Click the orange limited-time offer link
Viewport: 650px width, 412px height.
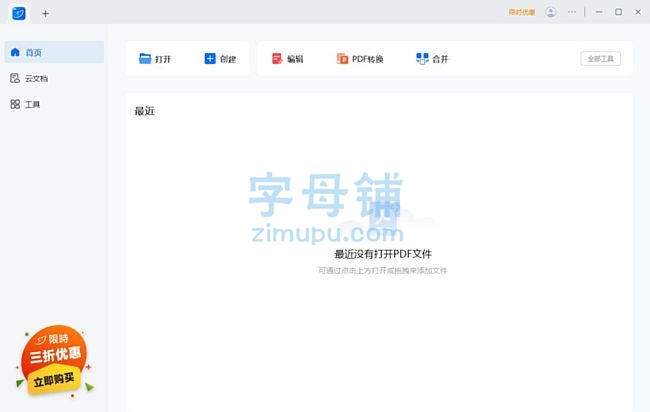tap(521, 12)
